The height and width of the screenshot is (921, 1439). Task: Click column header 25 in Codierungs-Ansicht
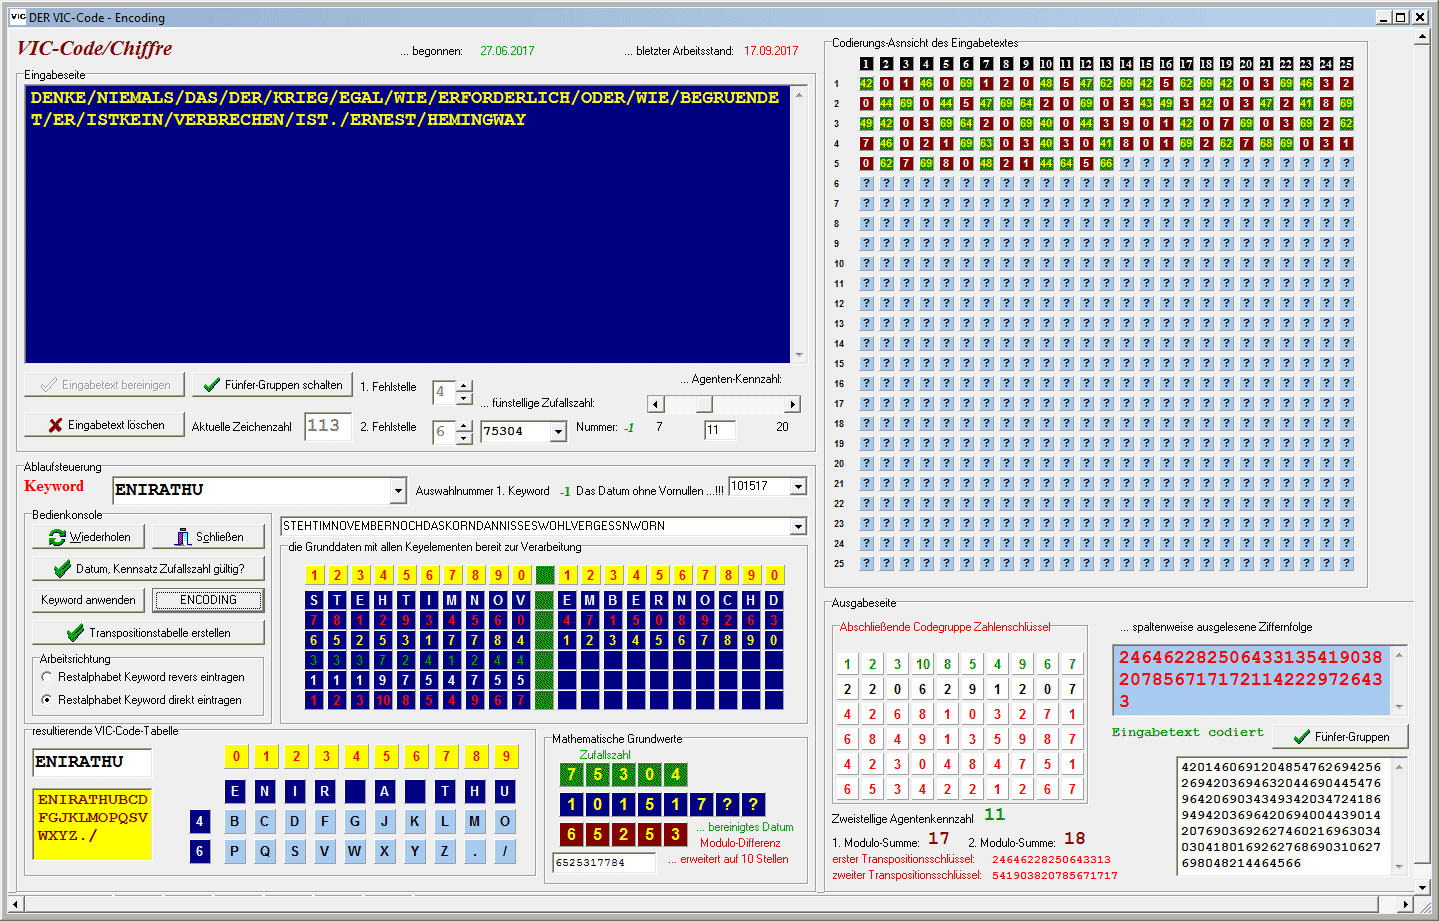(1346, 64)
